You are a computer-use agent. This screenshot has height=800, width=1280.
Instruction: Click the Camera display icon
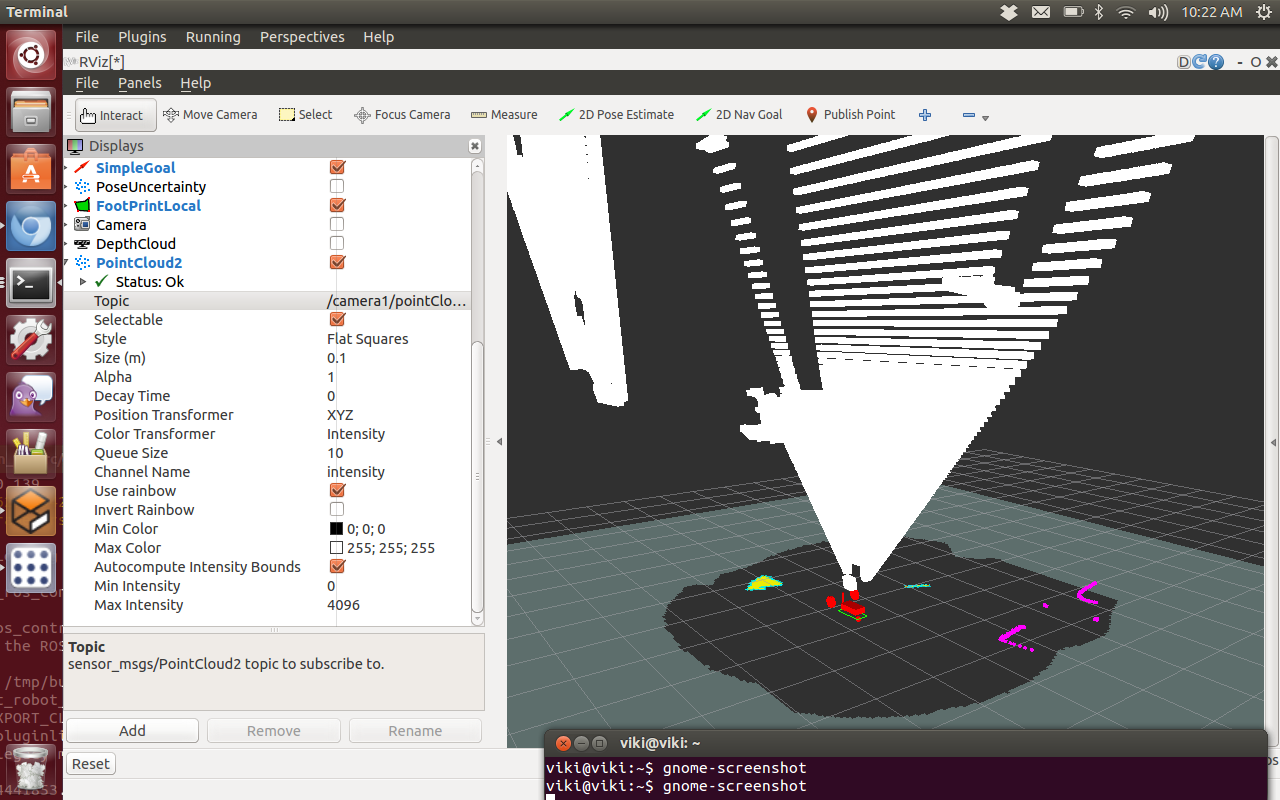[82, 225]
